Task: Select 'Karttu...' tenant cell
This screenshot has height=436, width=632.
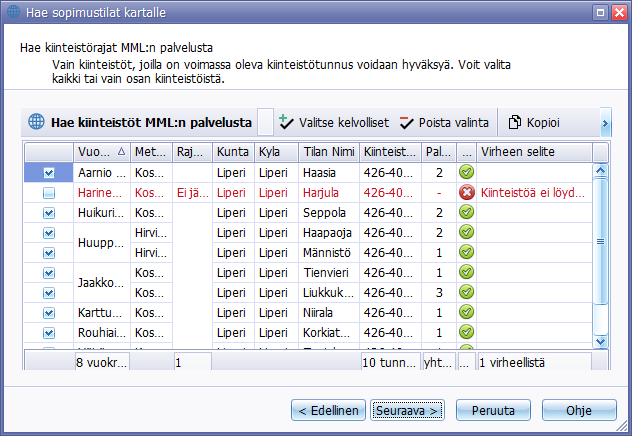Action: 102,313
